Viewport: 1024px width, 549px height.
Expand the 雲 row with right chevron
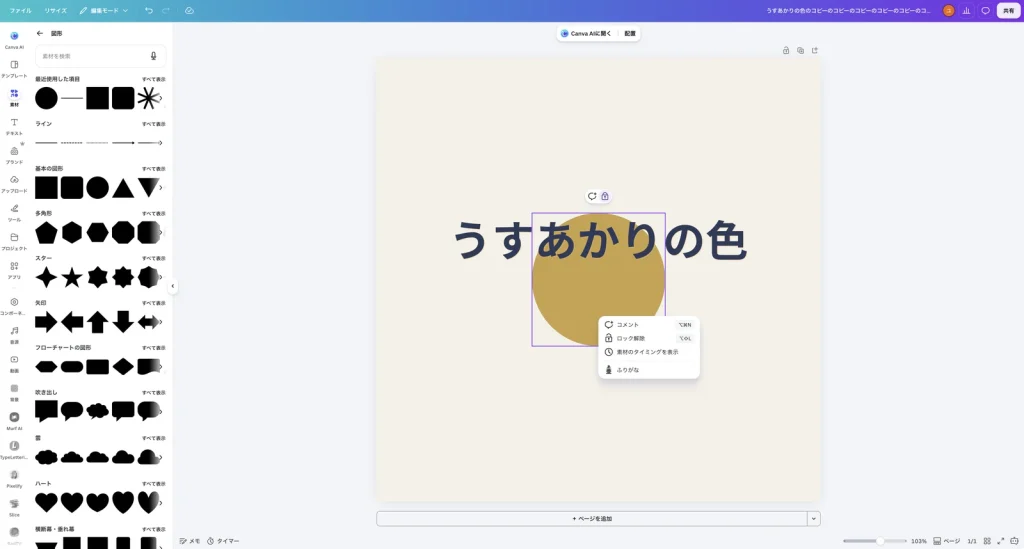point(161,457)
